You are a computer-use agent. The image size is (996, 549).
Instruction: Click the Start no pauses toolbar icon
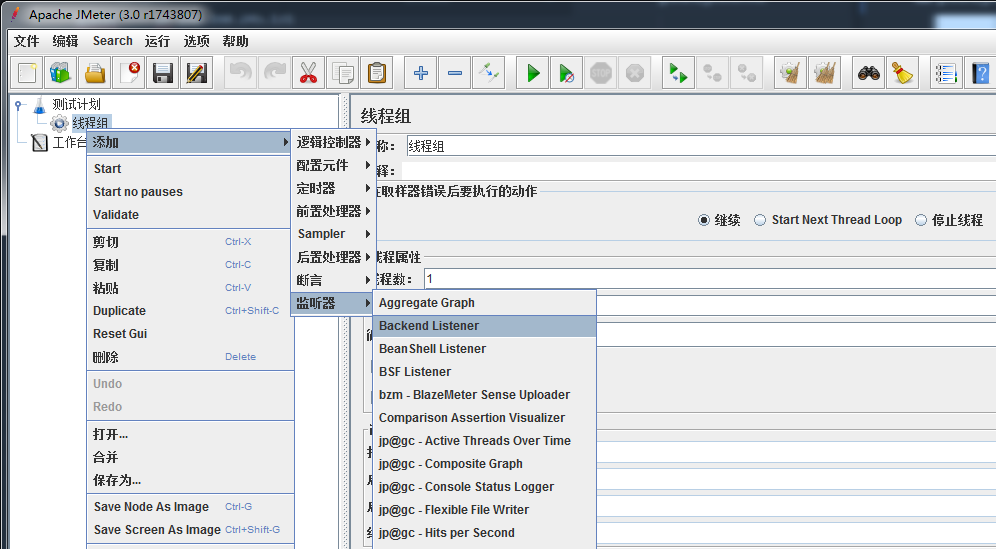point(567,73)
